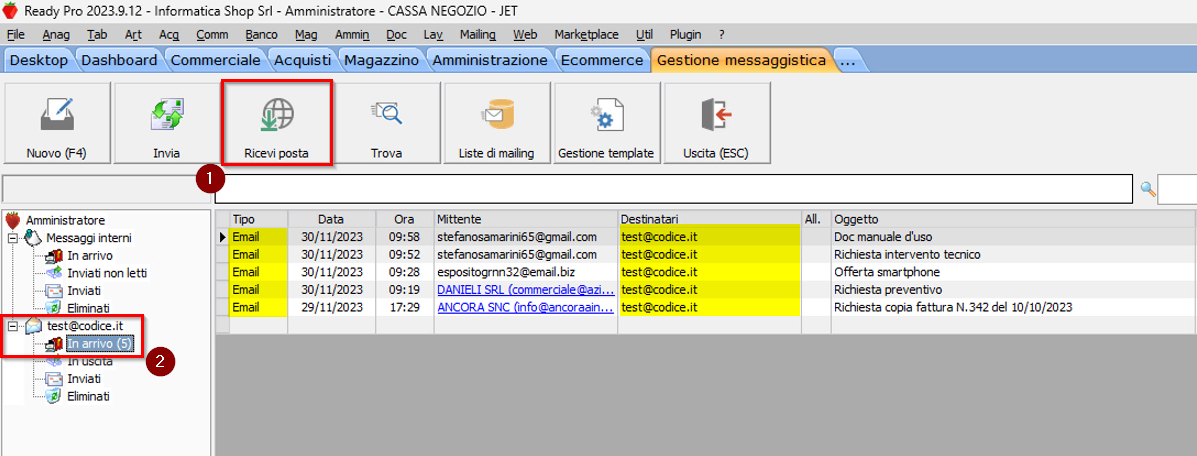Image resolution: width=1197 pixels, height=456 pixels.
Task: Click sender espositogrnn32@email.biz
Action: click(x=504, y=273)
